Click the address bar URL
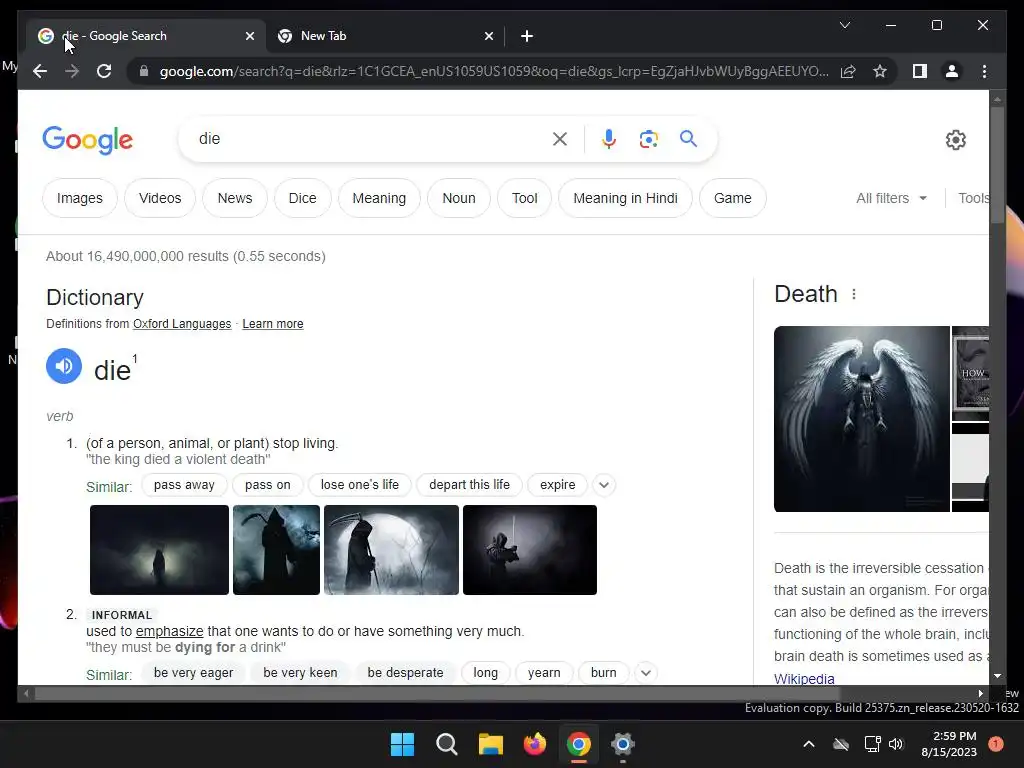Screen dimensions: 1024x768 click(x=494, y=71)
